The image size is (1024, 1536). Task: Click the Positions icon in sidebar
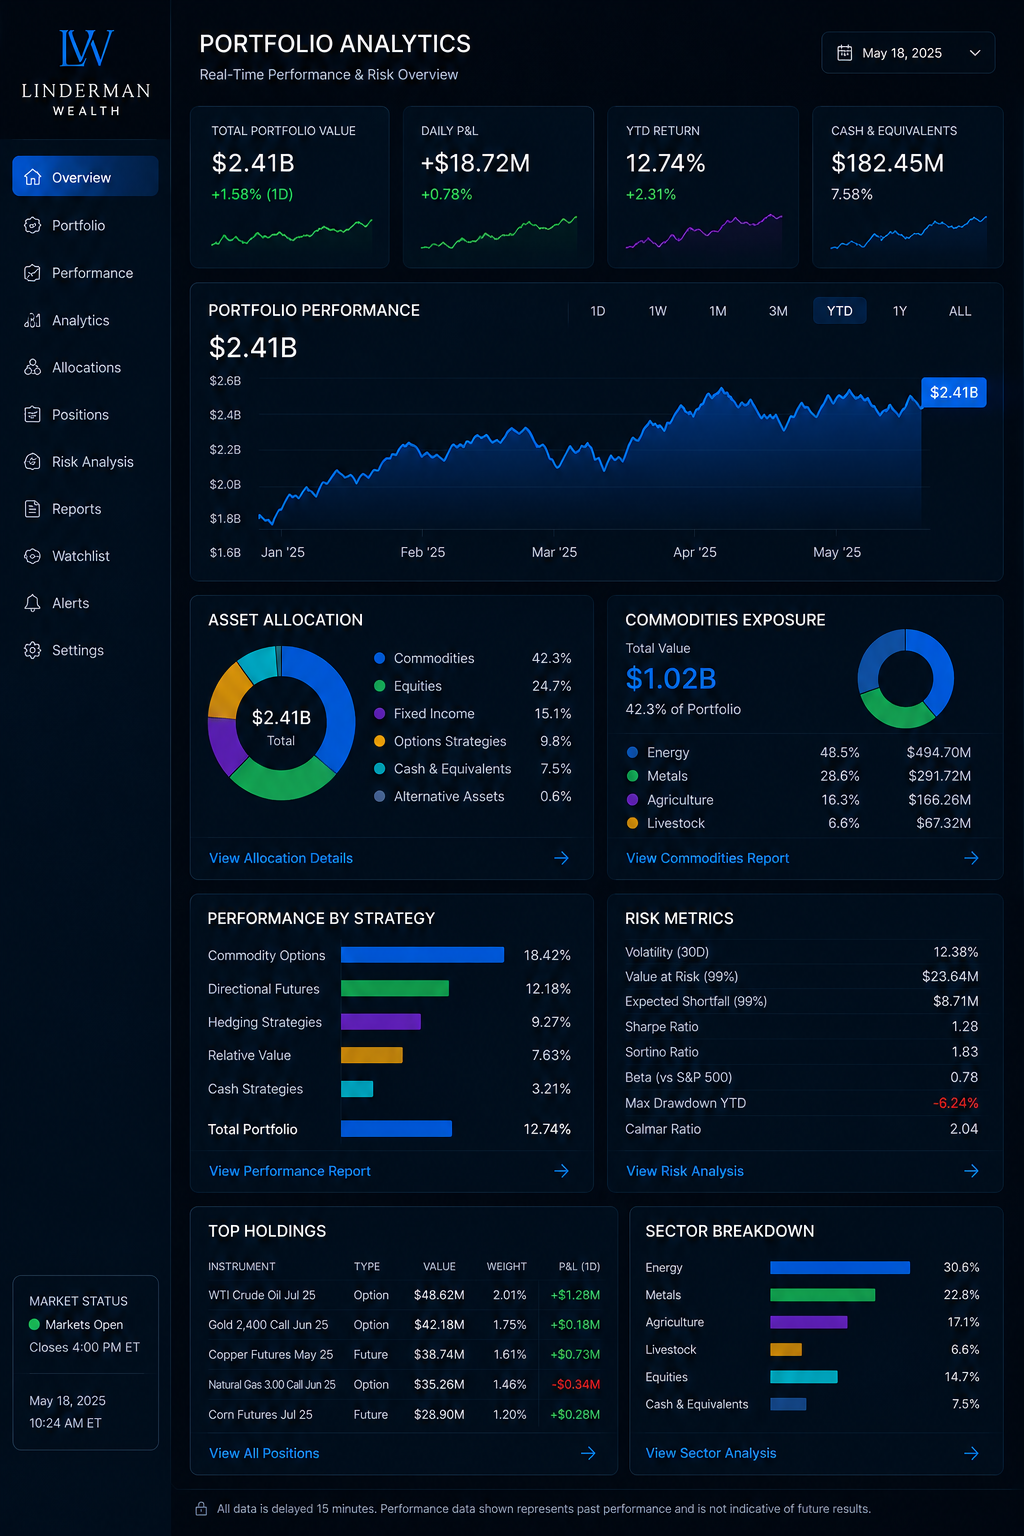33,414
